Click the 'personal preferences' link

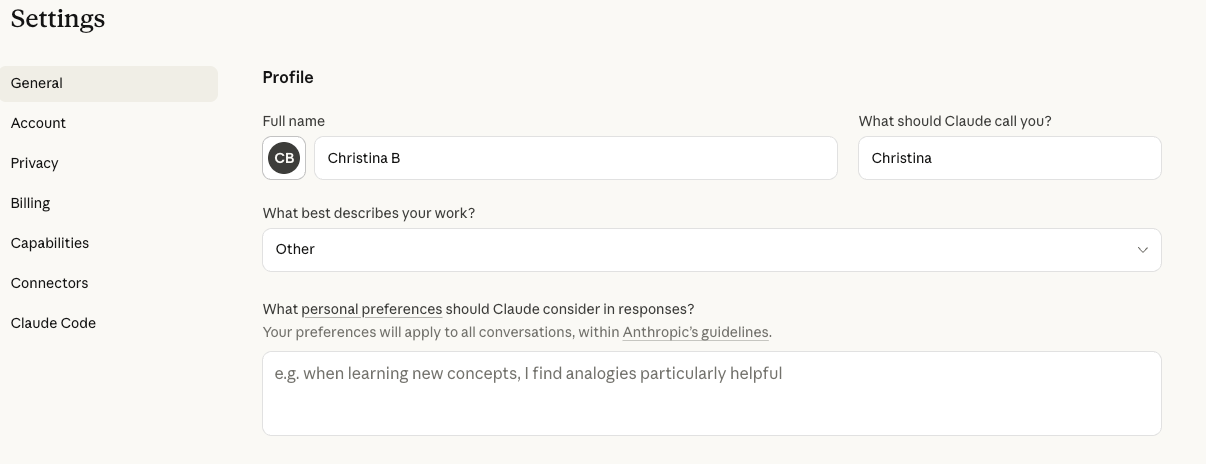[x=371, y=309]
